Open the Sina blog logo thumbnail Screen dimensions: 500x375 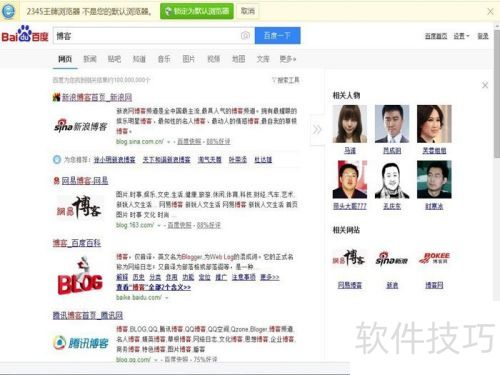81,126
